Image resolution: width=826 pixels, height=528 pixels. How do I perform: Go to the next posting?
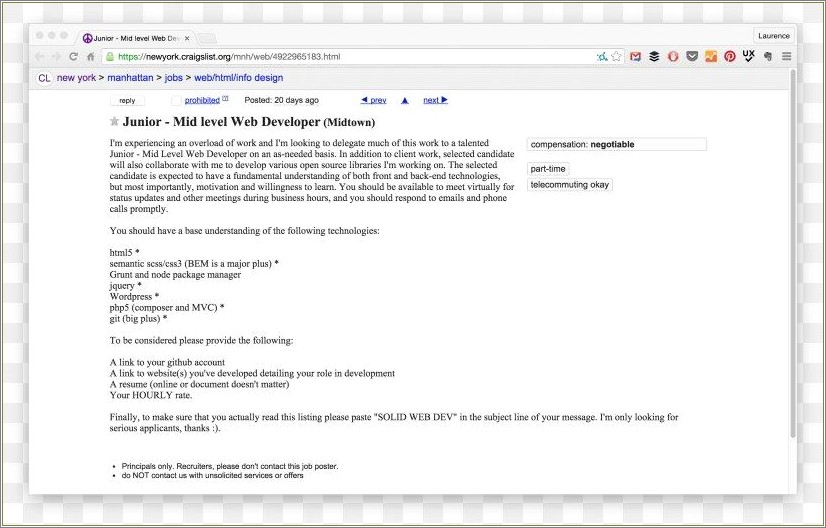click(x=436, y=100)
